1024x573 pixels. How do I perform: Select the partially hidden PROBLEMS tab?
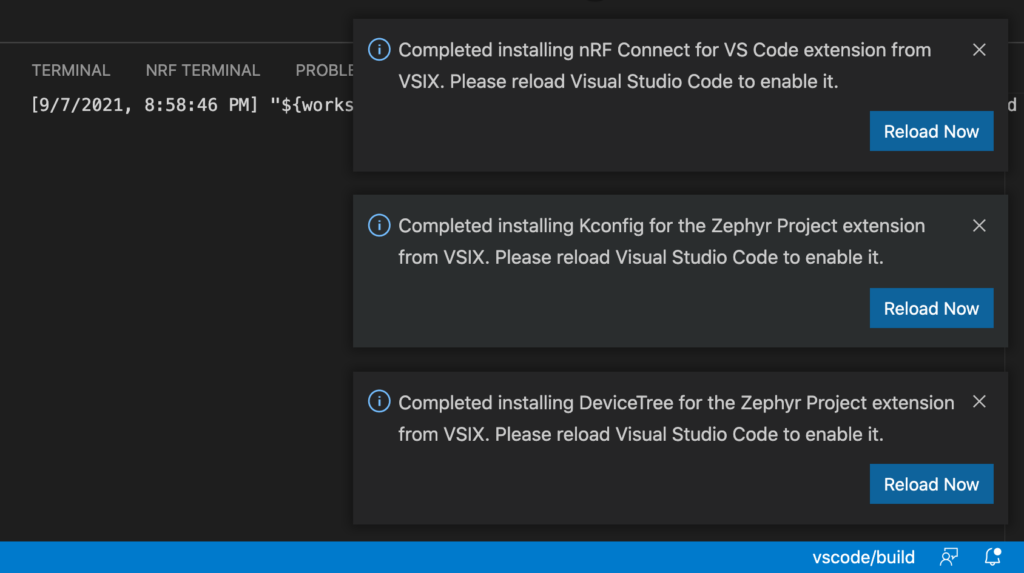point(324,70)
